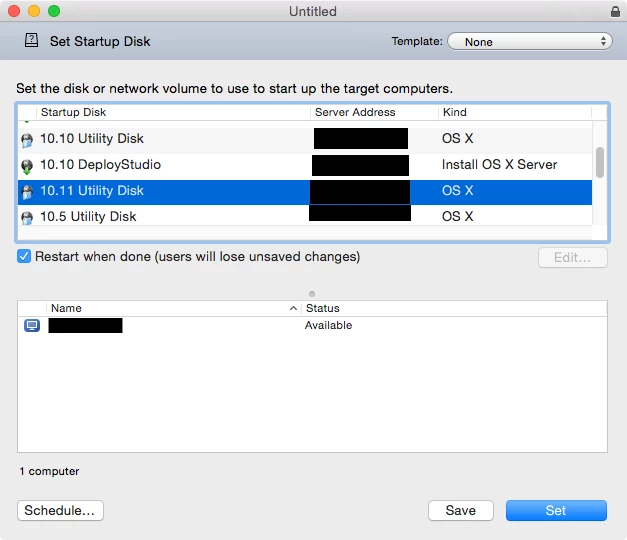Viewport: 627px width, 540px height.
Task: Click the startup disk list scrollbar thumb
Action: tap(599, 162)
